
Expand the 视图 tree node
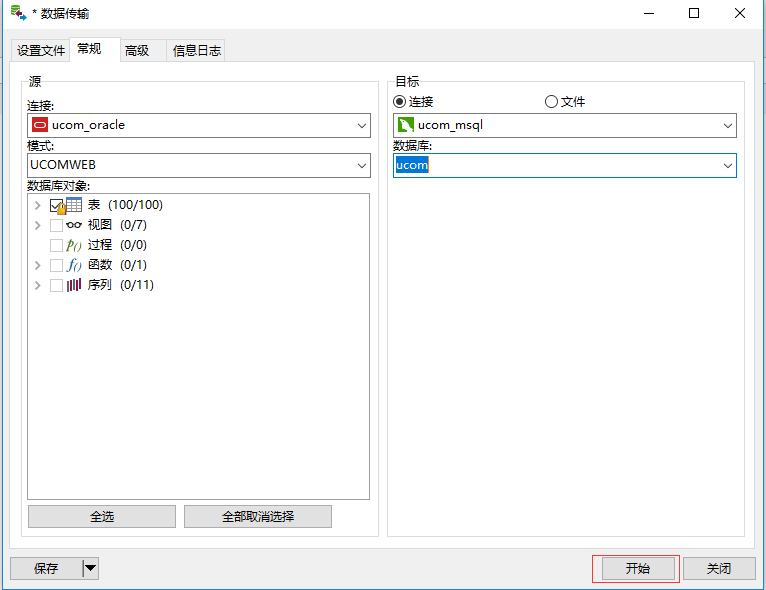[x=38, y=225]
